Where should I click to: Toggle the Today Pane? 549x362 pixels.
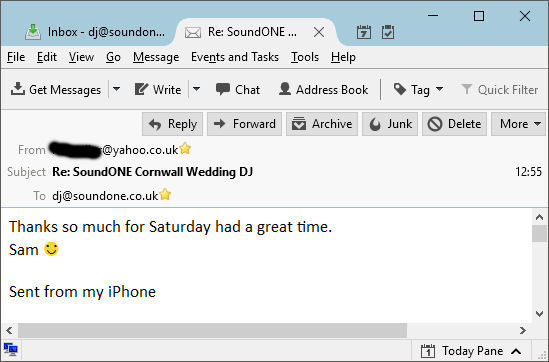point(471,351)
